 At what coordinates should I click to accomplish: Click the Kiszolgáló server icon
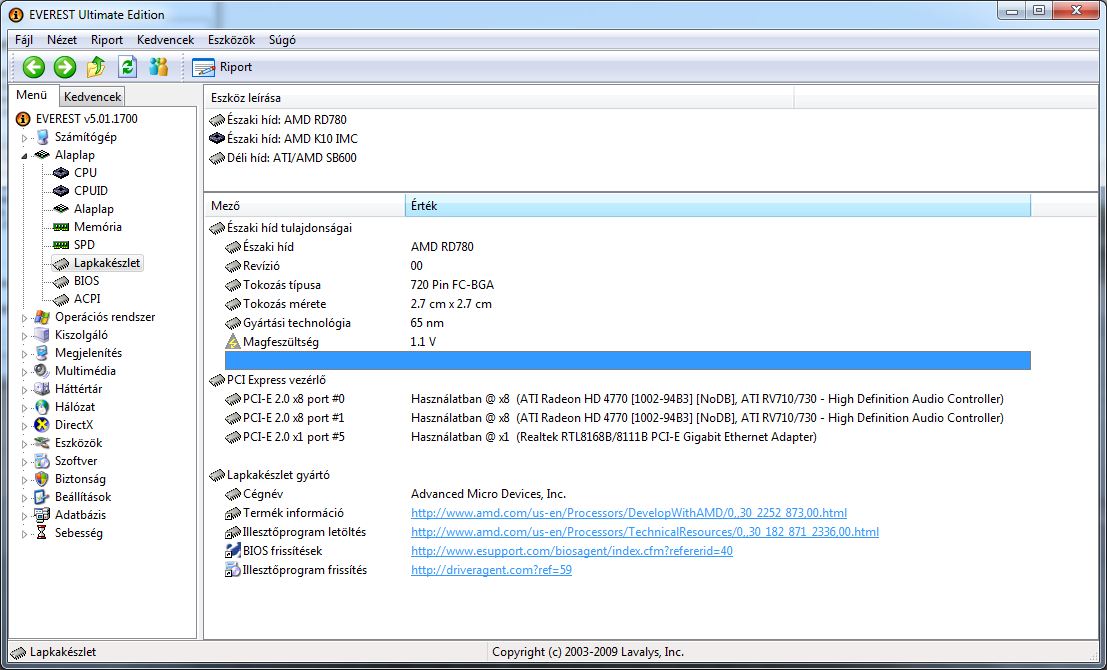[42, 335]
